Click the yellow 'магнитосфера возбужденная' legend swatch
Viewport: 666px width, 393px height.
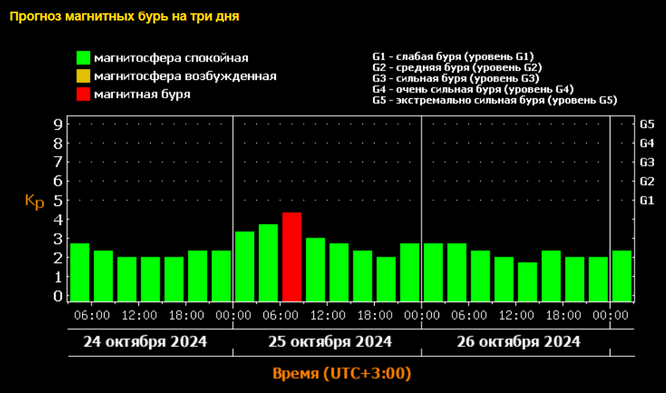pyautogui.click(x=83, y=76)
